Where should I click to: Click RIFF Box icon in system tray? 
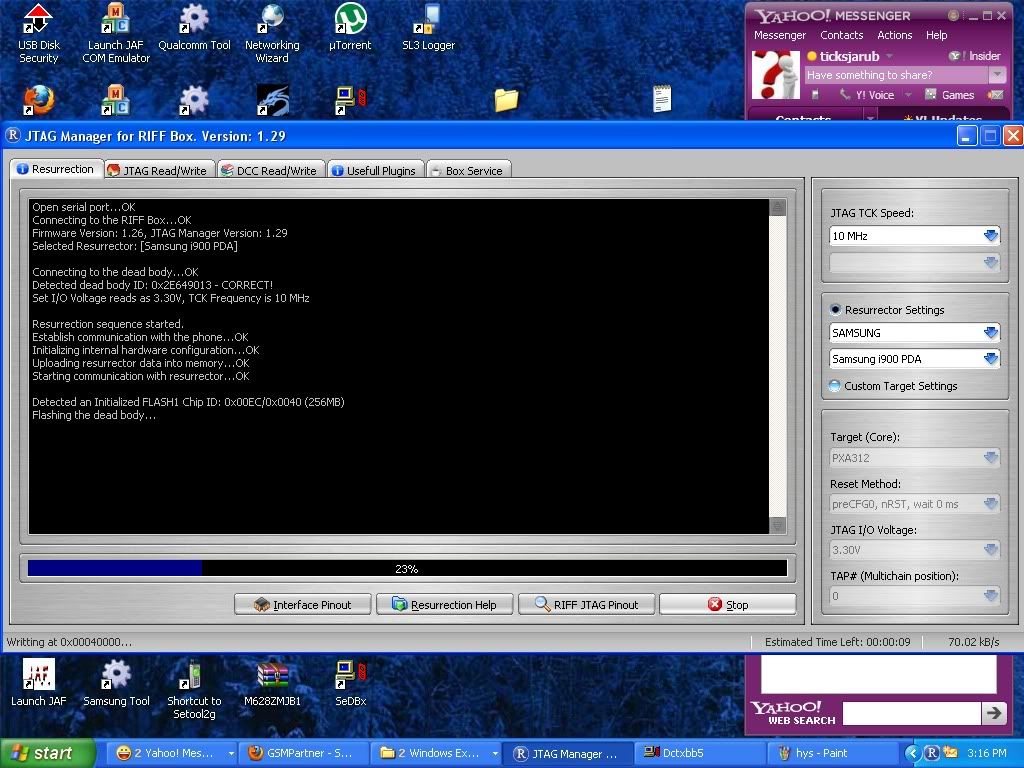pyautogui.click(x=932, y=753)
